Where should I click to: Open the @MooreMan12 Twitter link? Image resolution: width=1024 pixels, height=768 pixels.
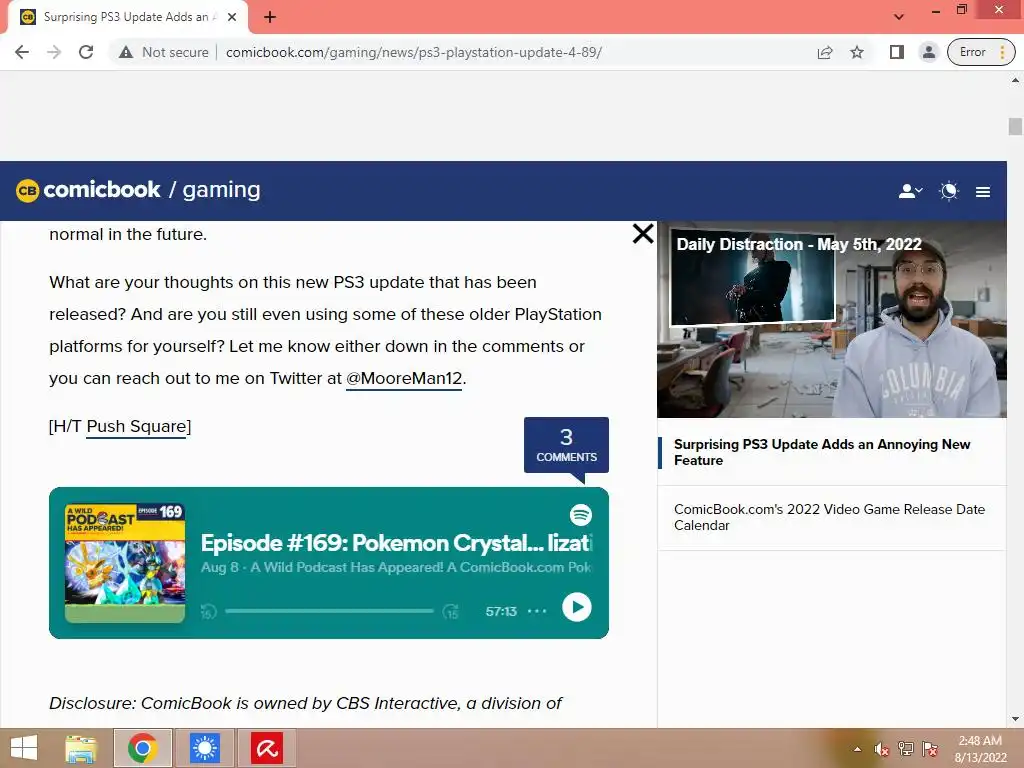(404, 379)
